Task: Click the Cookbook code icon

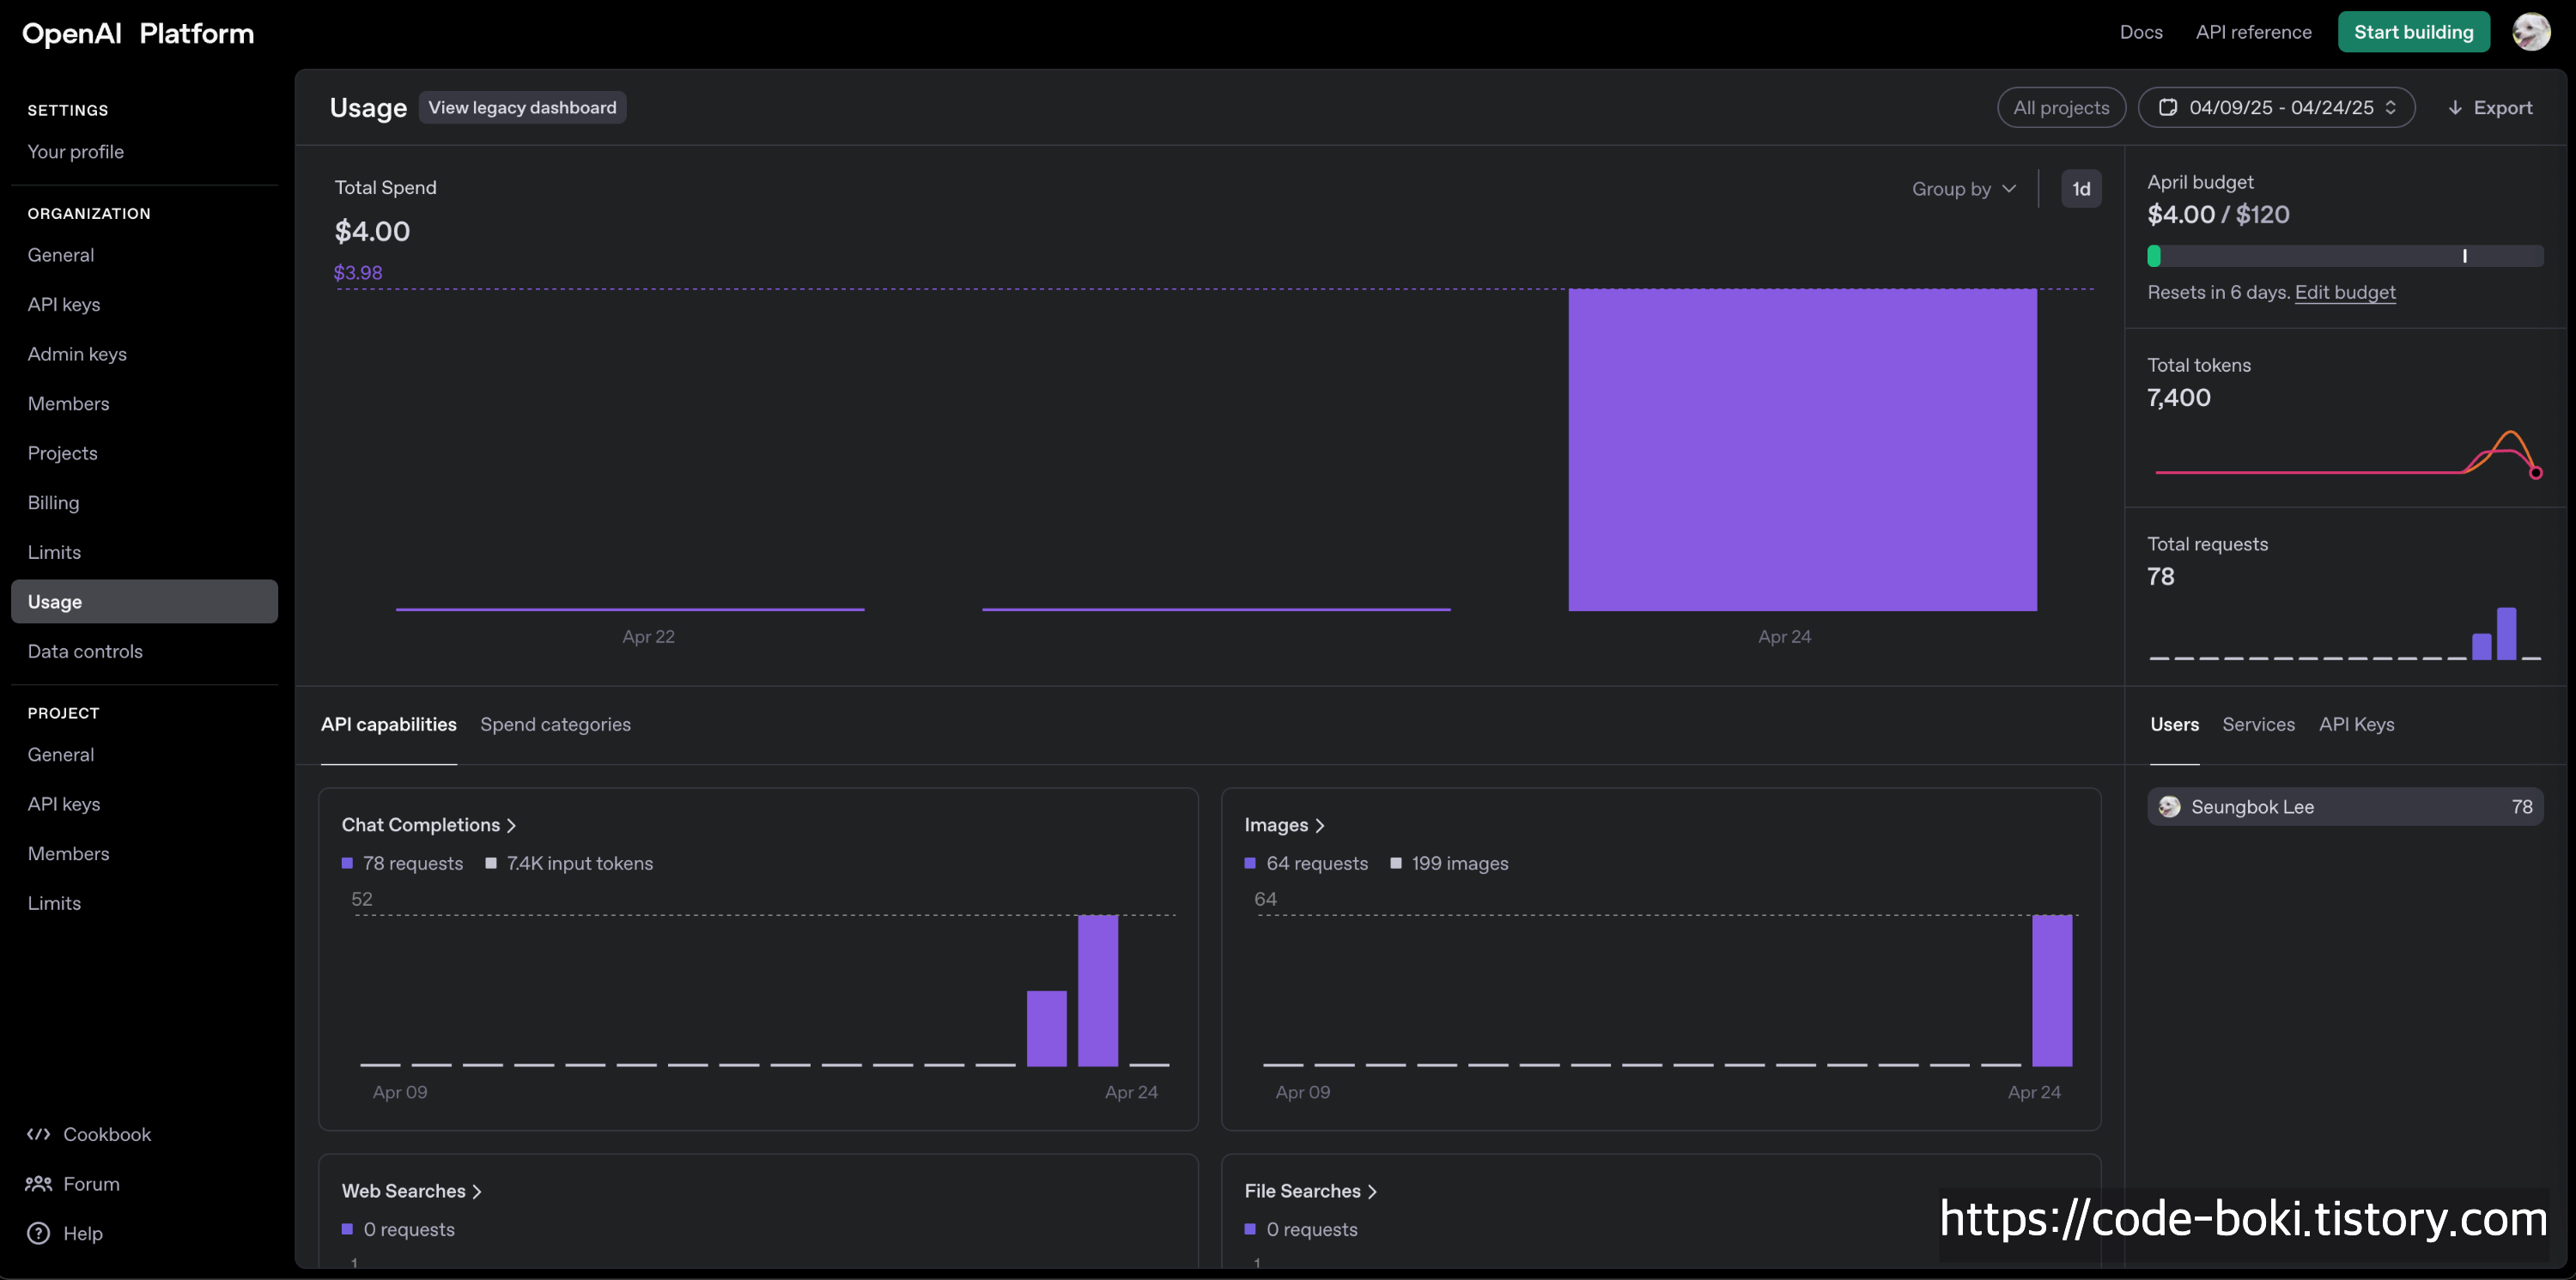Action: click(x=38, y=1134)
